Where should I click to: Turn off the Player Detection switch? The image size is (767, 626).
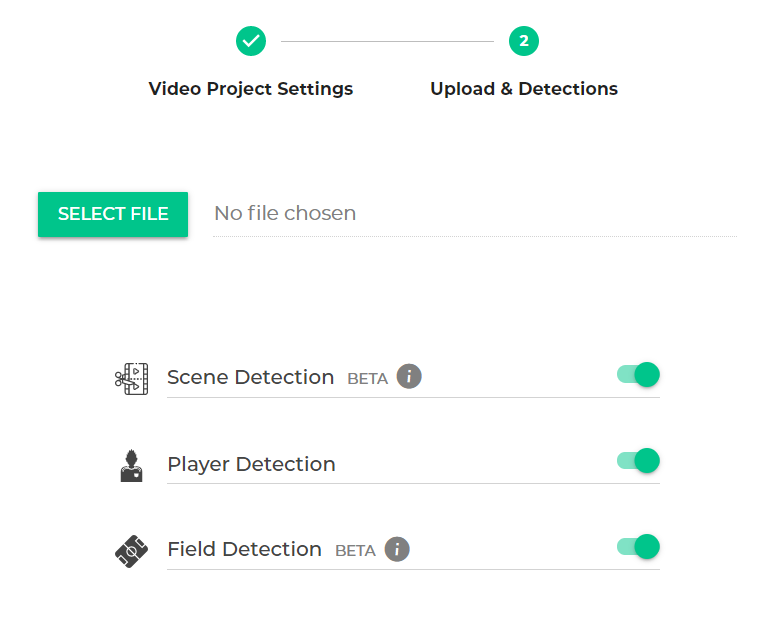click(x=638, y=461)
